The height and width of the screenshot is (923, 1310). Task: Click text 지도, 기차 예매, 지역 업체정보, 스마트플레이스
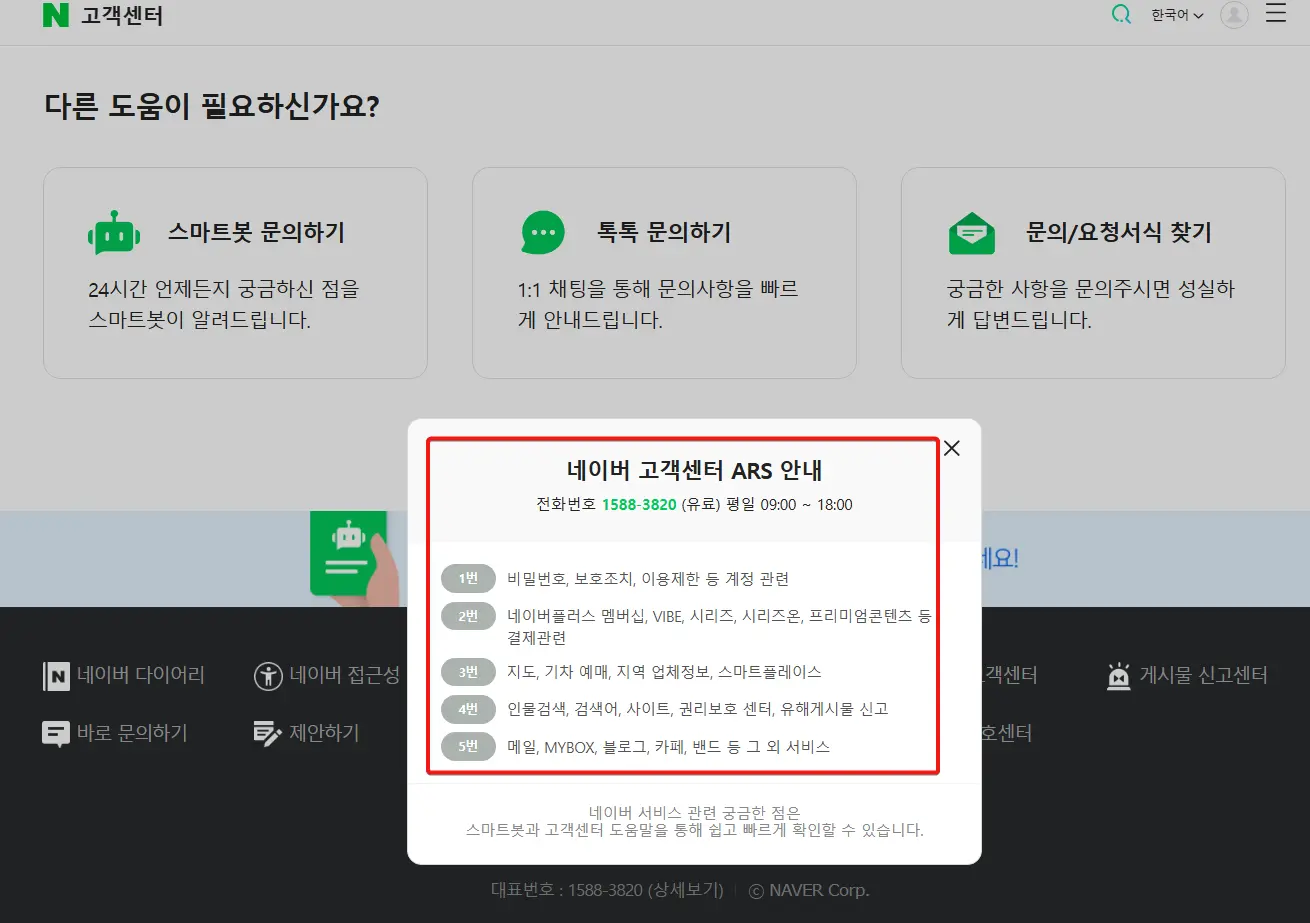(x=664, y=672)
